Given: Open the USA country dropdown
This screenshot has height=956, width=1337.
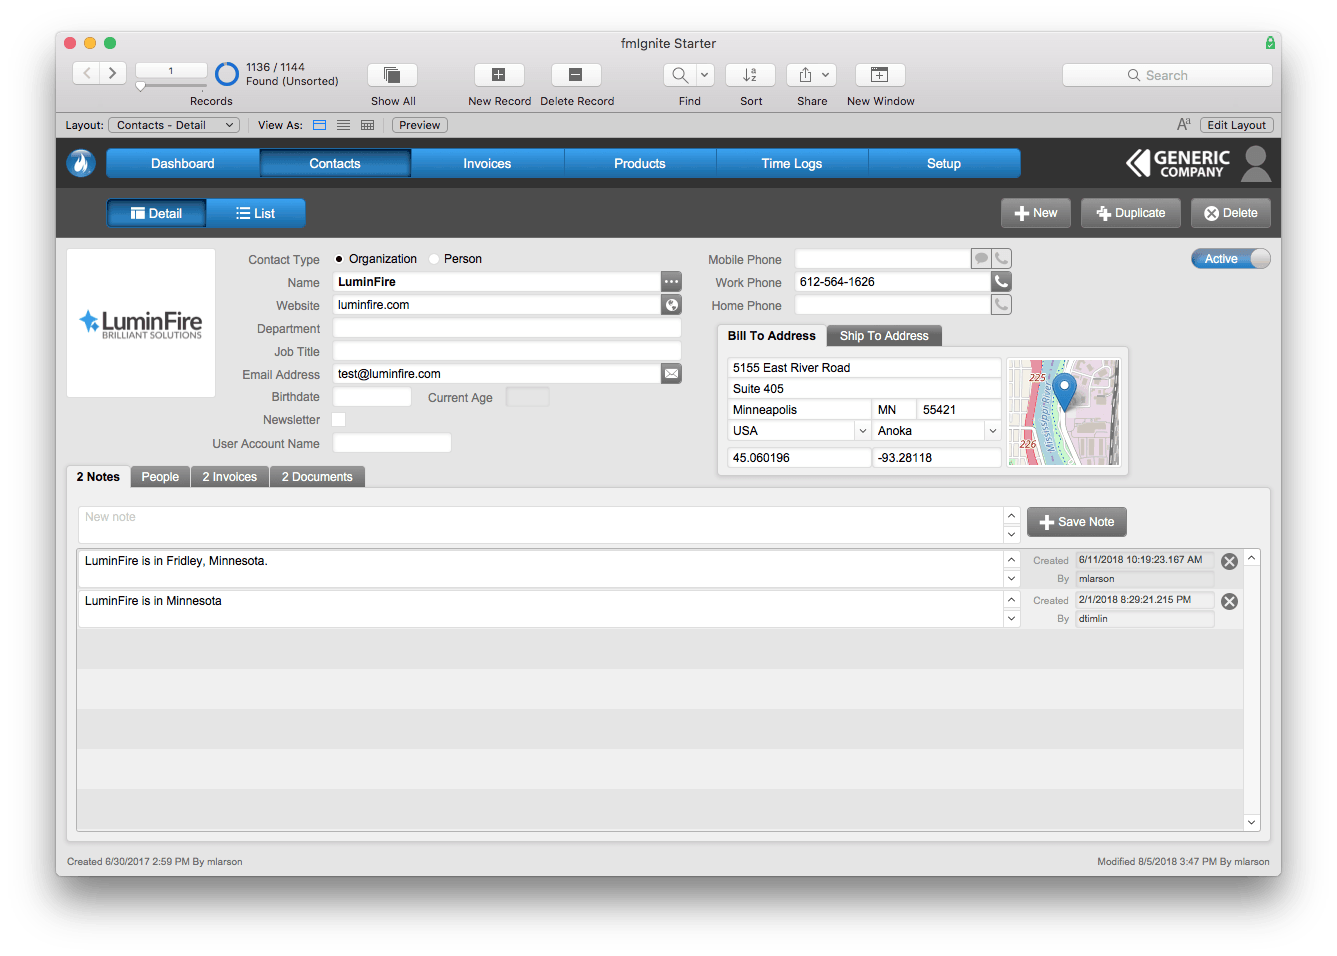Looking at the screenshot, I should click(x=862, y=431).
